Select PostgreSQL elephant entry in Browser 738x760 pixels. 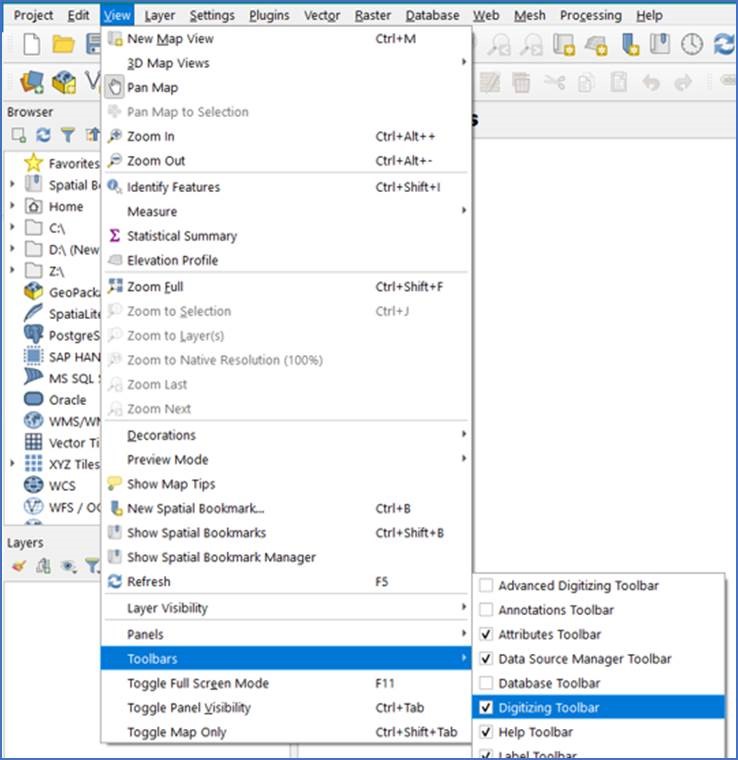pos(62,335)
